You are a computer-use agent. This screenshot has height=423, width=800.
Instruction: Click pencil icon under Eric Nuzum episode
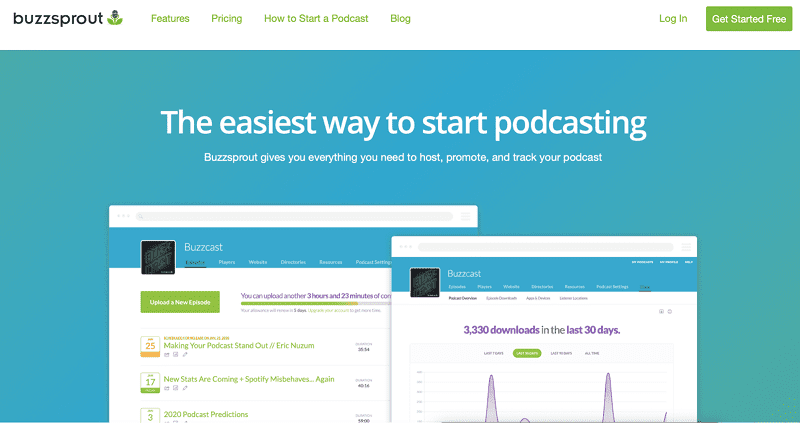click(x=185, y=355)
